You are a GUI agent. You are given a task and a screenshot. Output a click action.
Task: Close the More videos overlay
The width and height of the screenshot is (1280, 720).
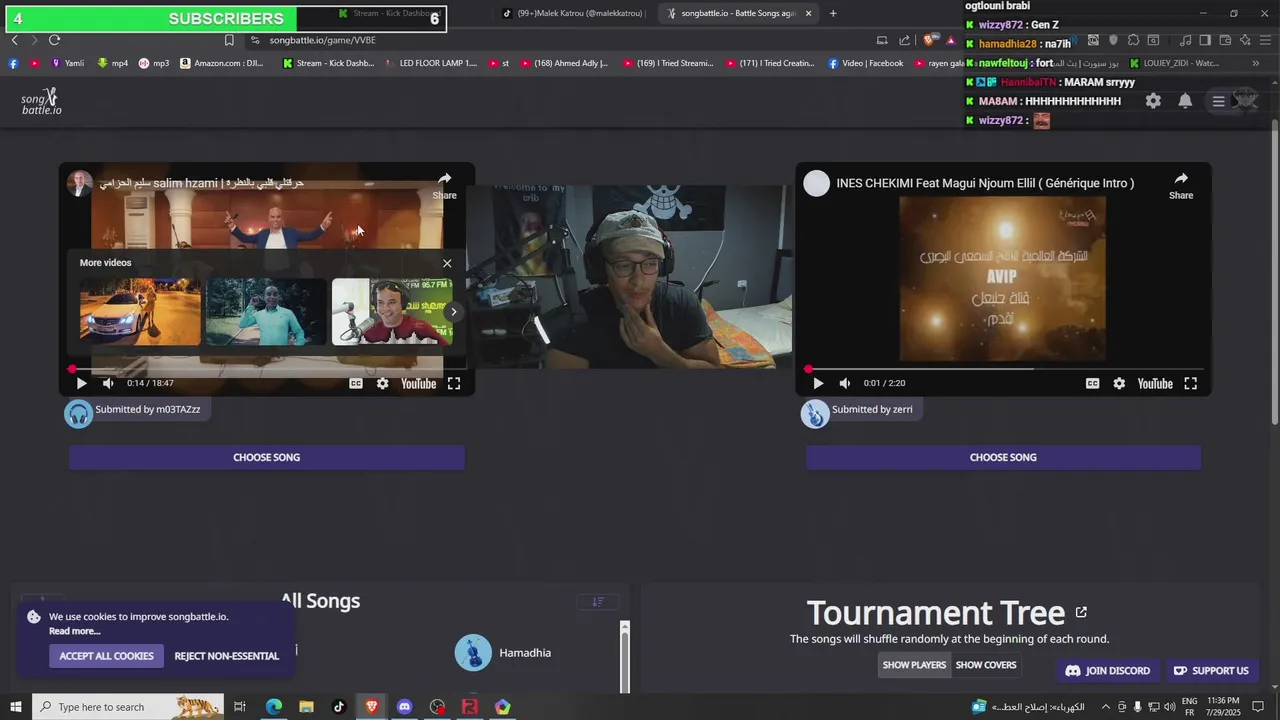(x=447, y=263)
